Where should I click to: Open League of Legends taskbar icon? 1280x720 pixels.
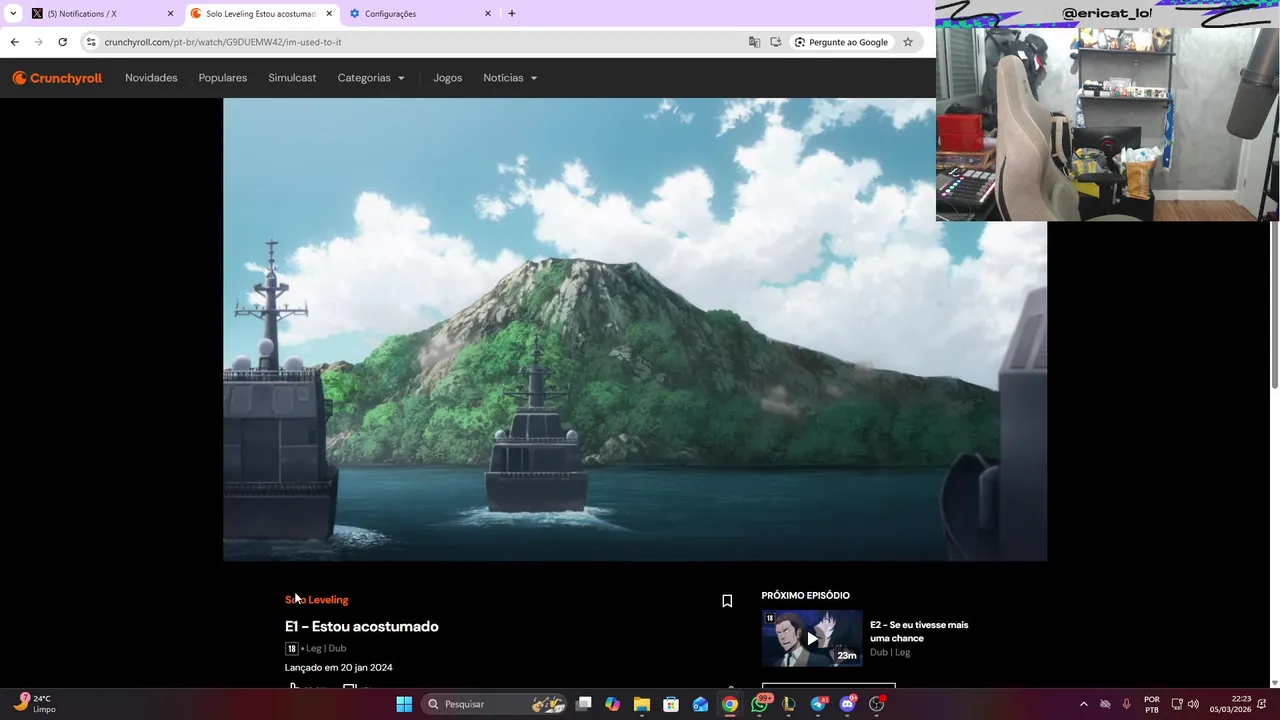[789, 704]
